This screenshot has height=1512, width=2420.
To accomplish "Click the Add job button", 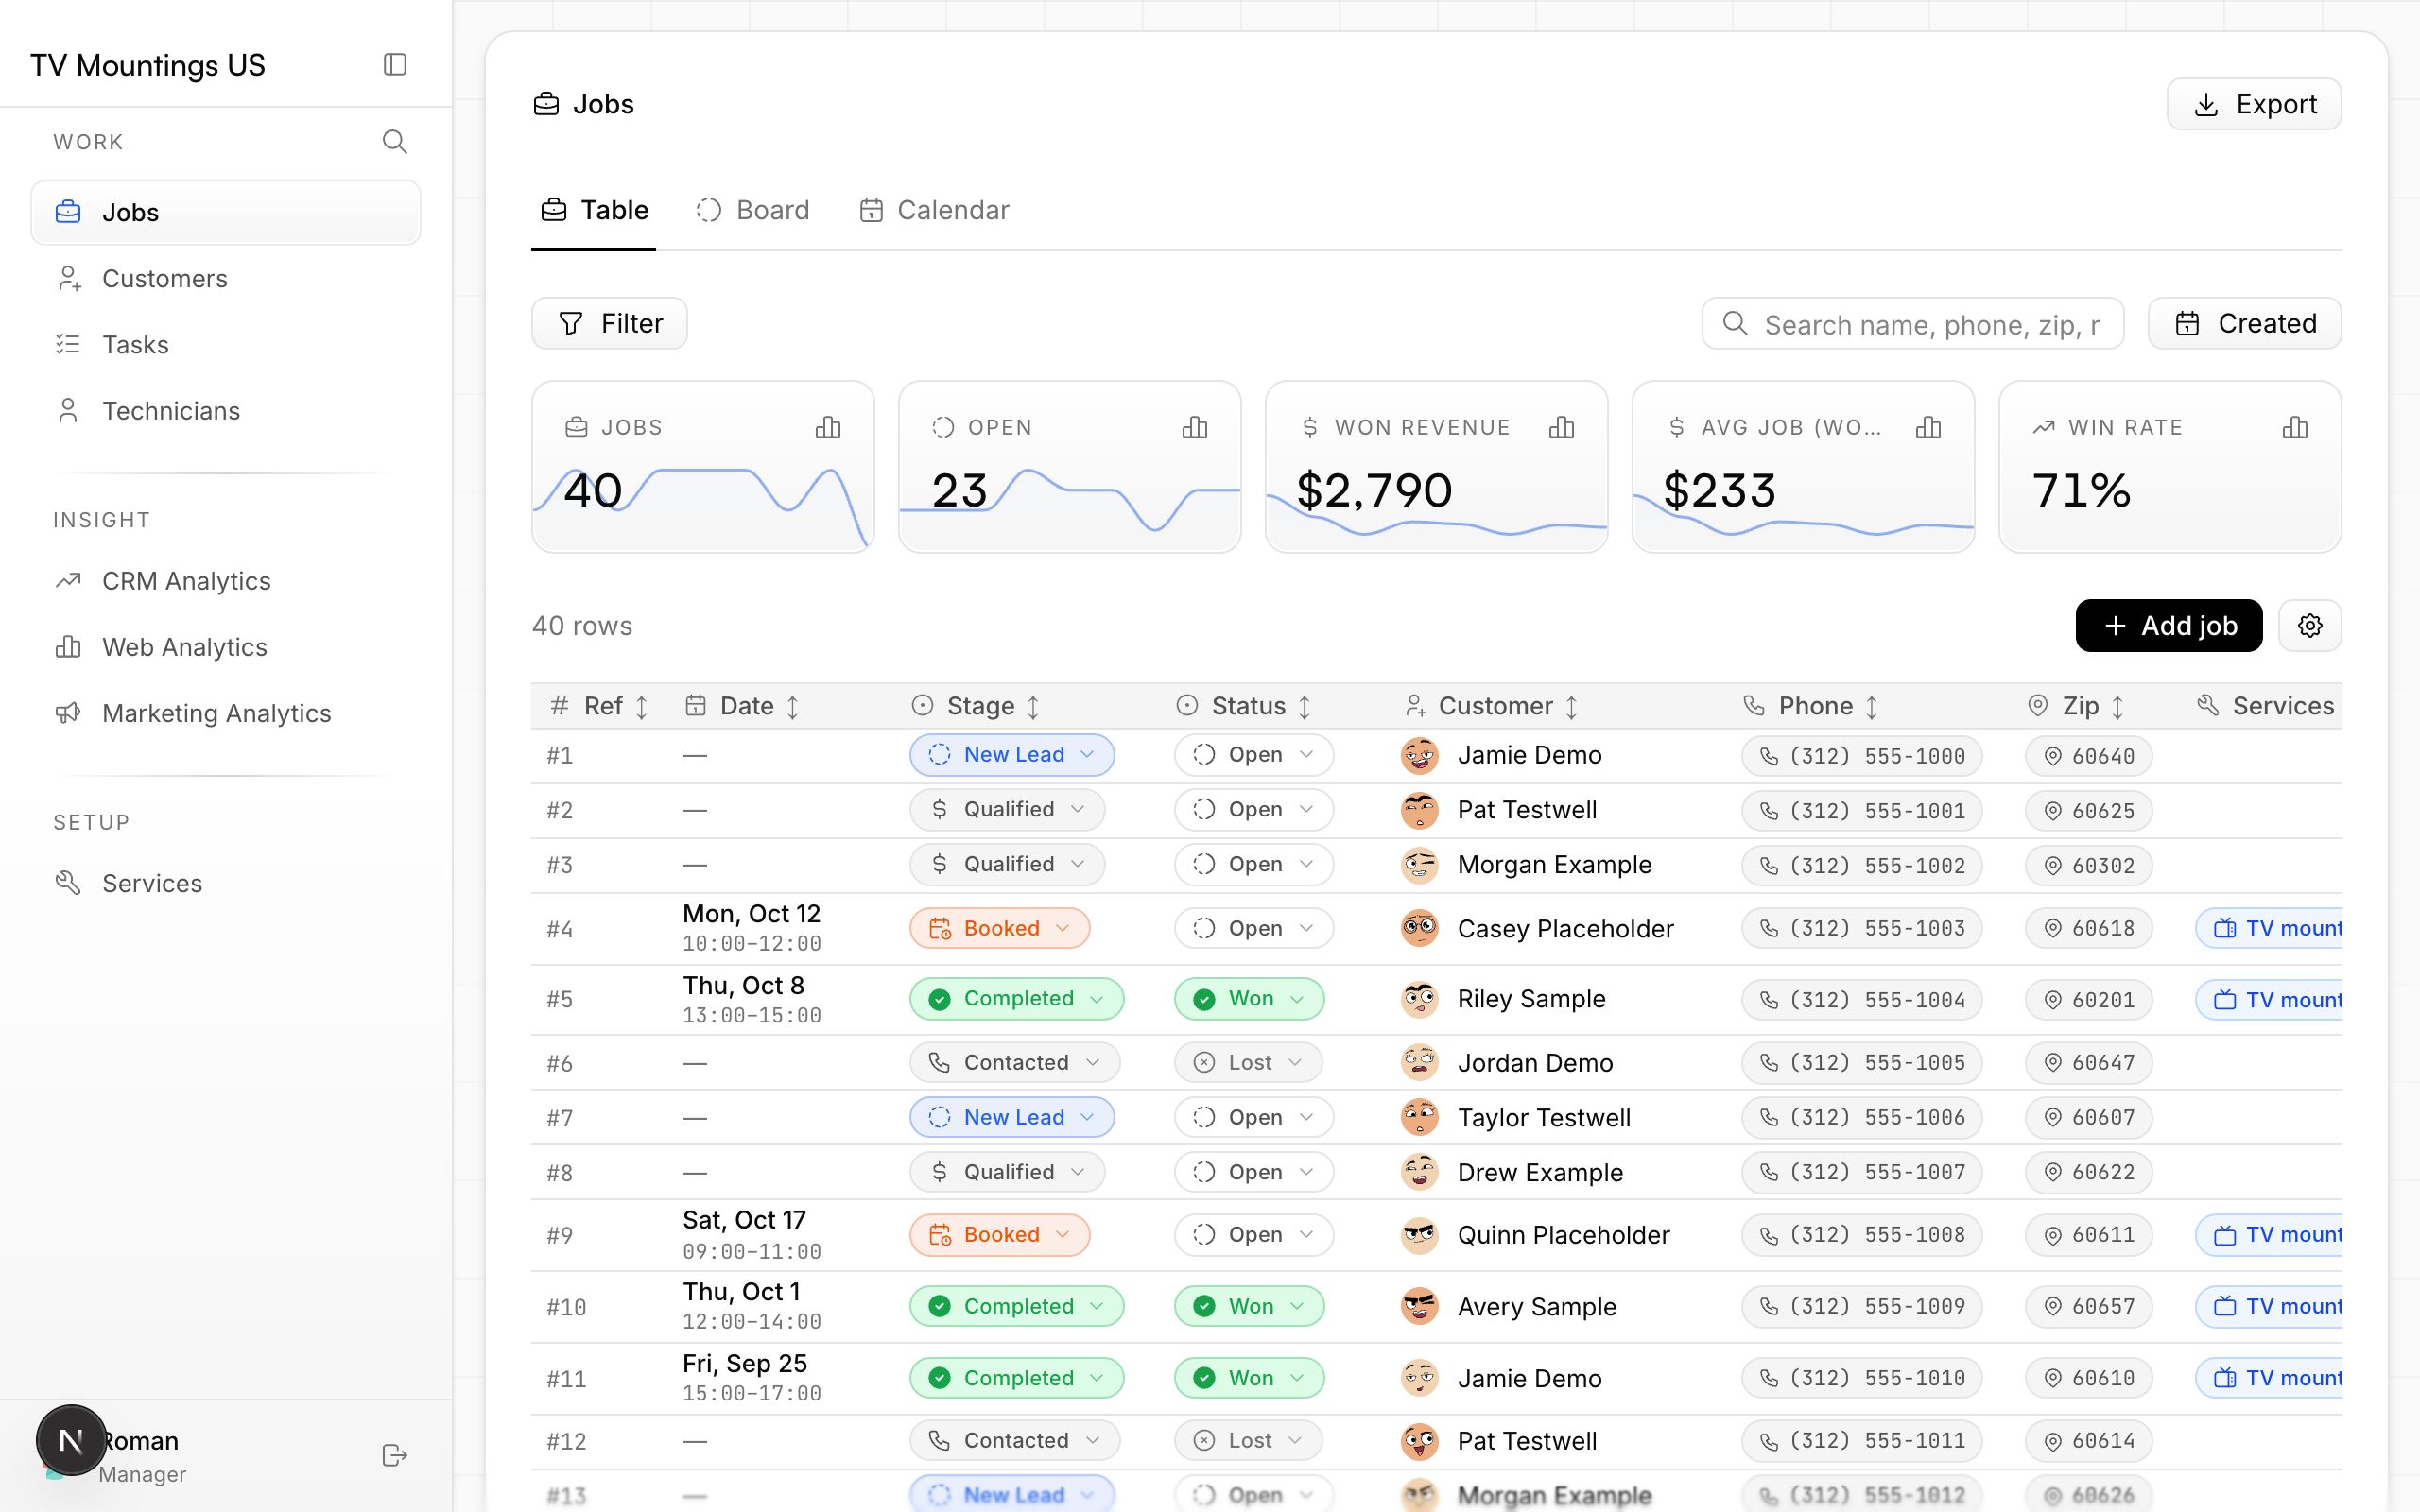I will pos(2169,626).
